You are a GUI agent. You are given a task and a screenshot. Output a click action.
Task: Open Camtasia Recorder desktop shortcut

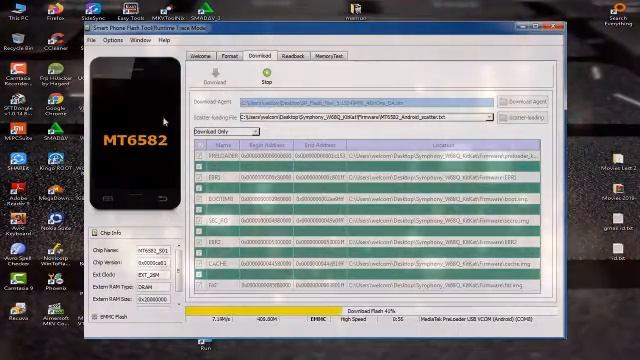[18, 74]
